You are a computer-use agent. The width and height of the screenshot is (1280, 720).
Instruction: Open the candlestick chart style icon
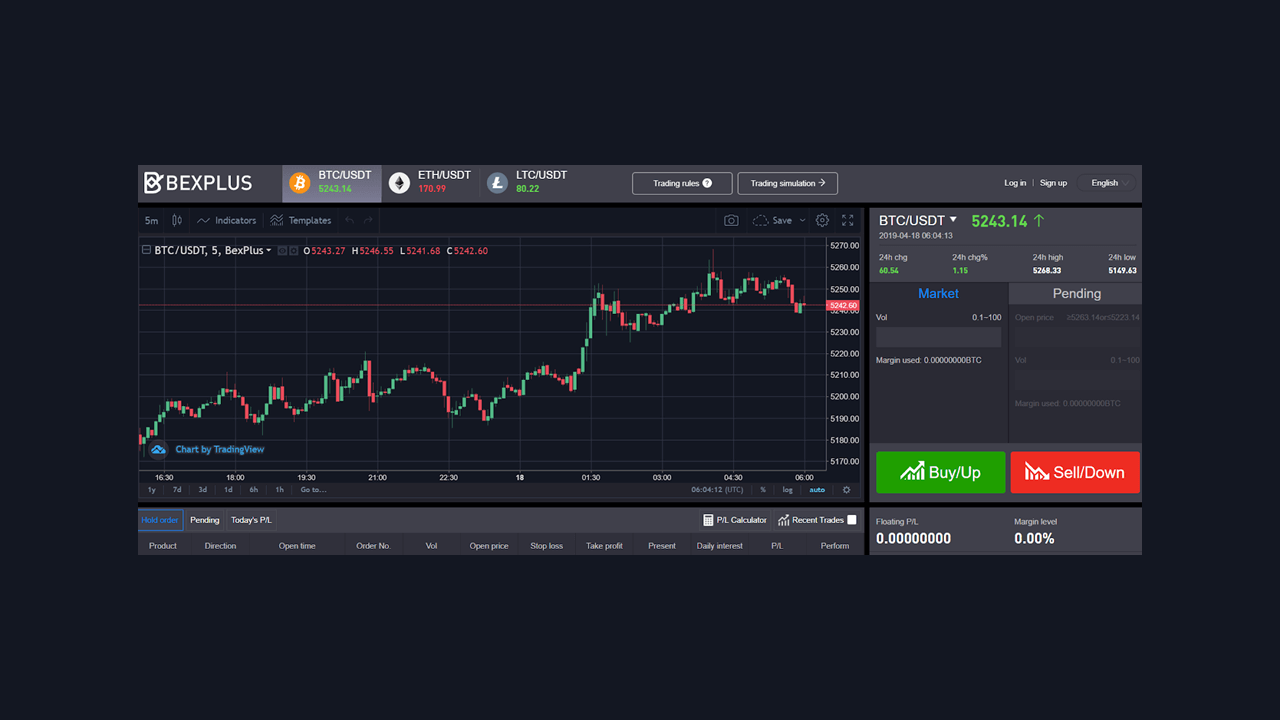point(177,220)
